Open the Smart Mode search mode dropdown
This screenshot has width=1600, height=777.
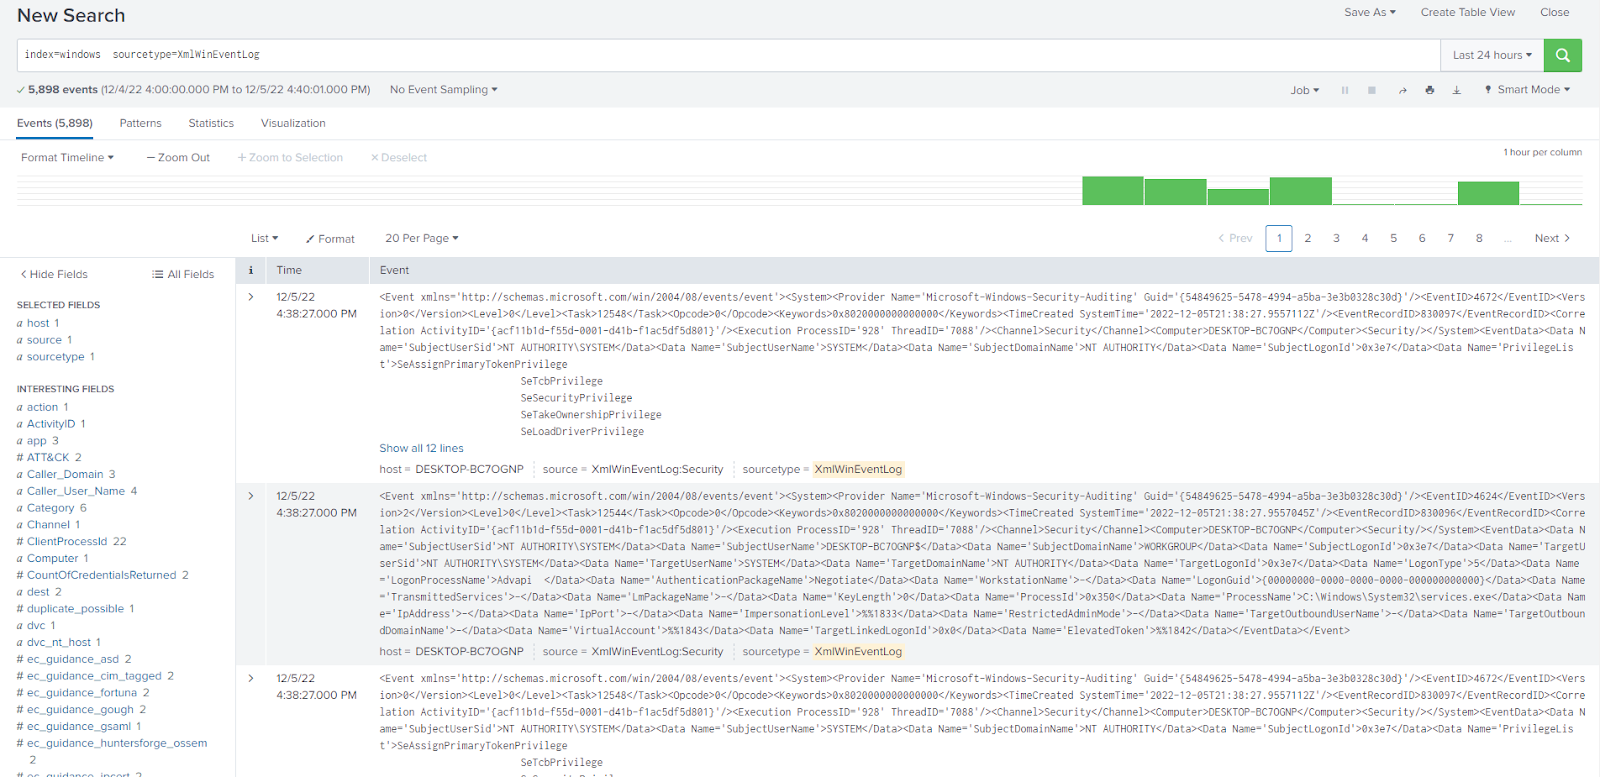1527,89
